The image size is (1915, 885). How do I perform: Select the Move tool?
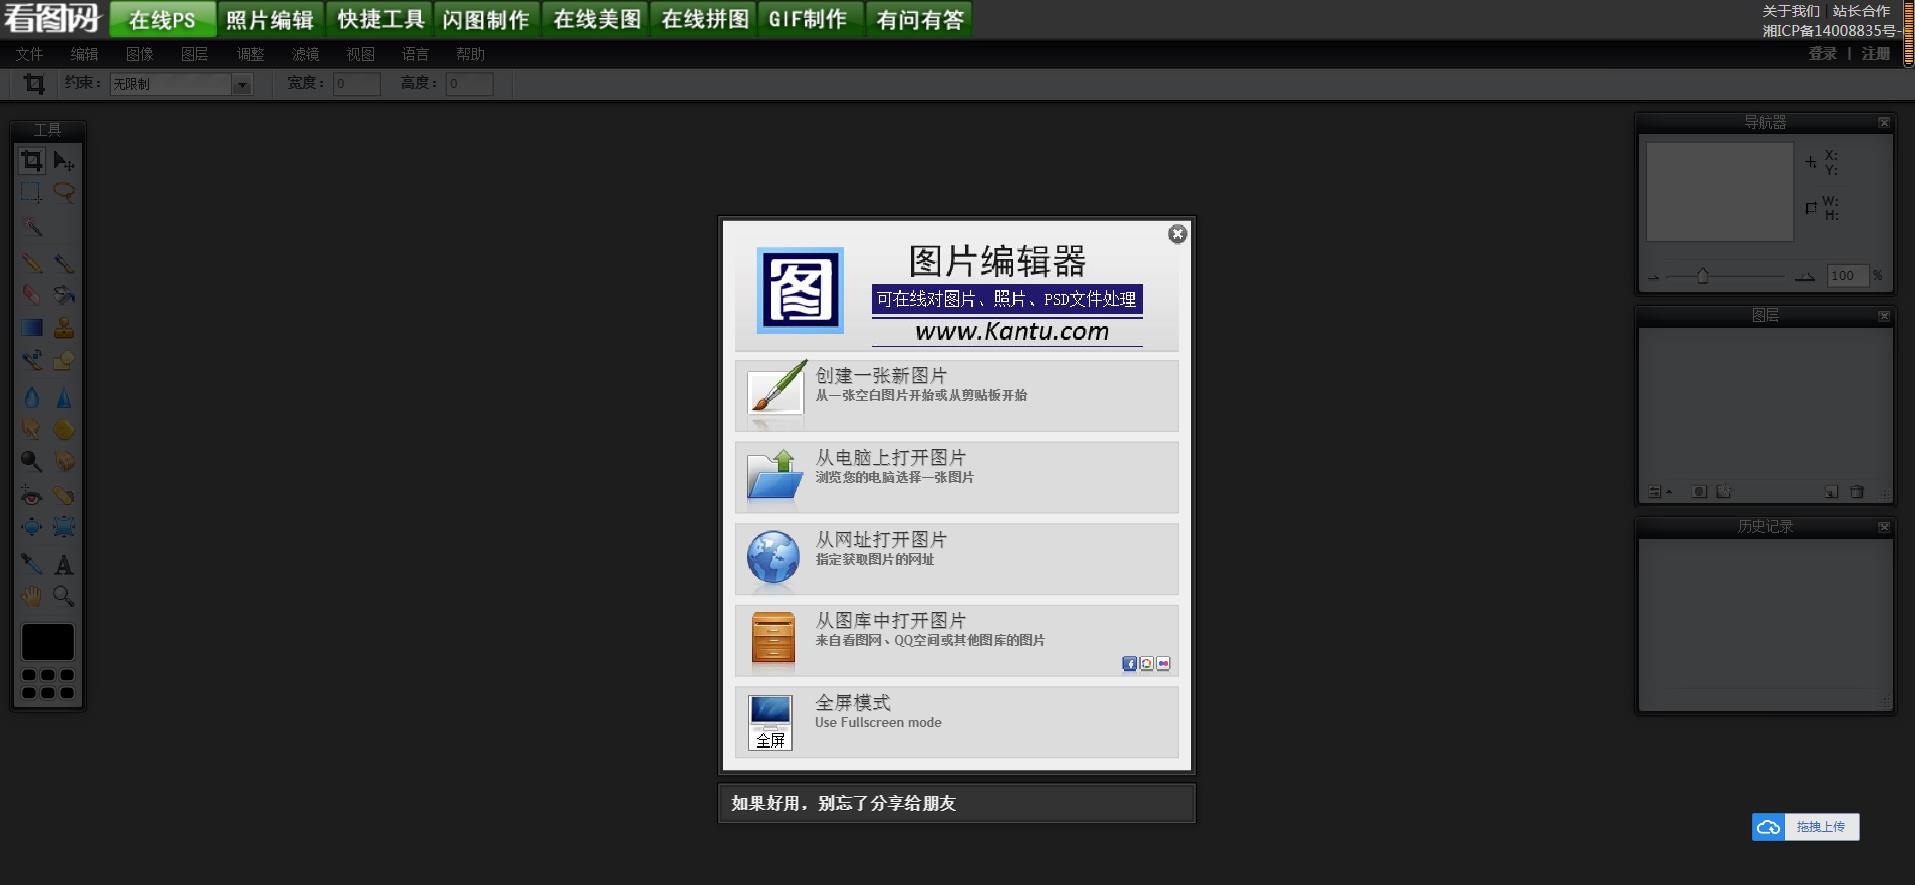coord(64,160)
